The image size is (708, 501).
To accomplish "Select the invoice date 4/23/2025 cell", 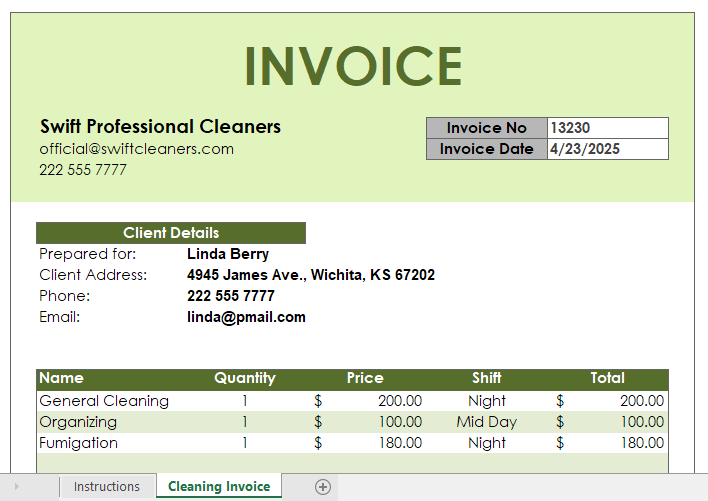I will 608,149.
